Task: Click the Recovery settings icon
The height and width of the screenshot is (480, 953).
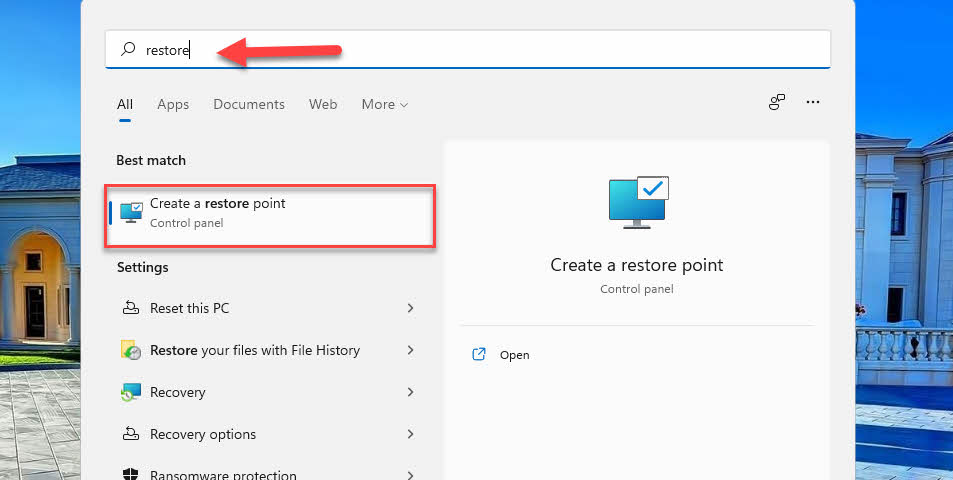Action: pyautogui.click(x=131, y=393)
